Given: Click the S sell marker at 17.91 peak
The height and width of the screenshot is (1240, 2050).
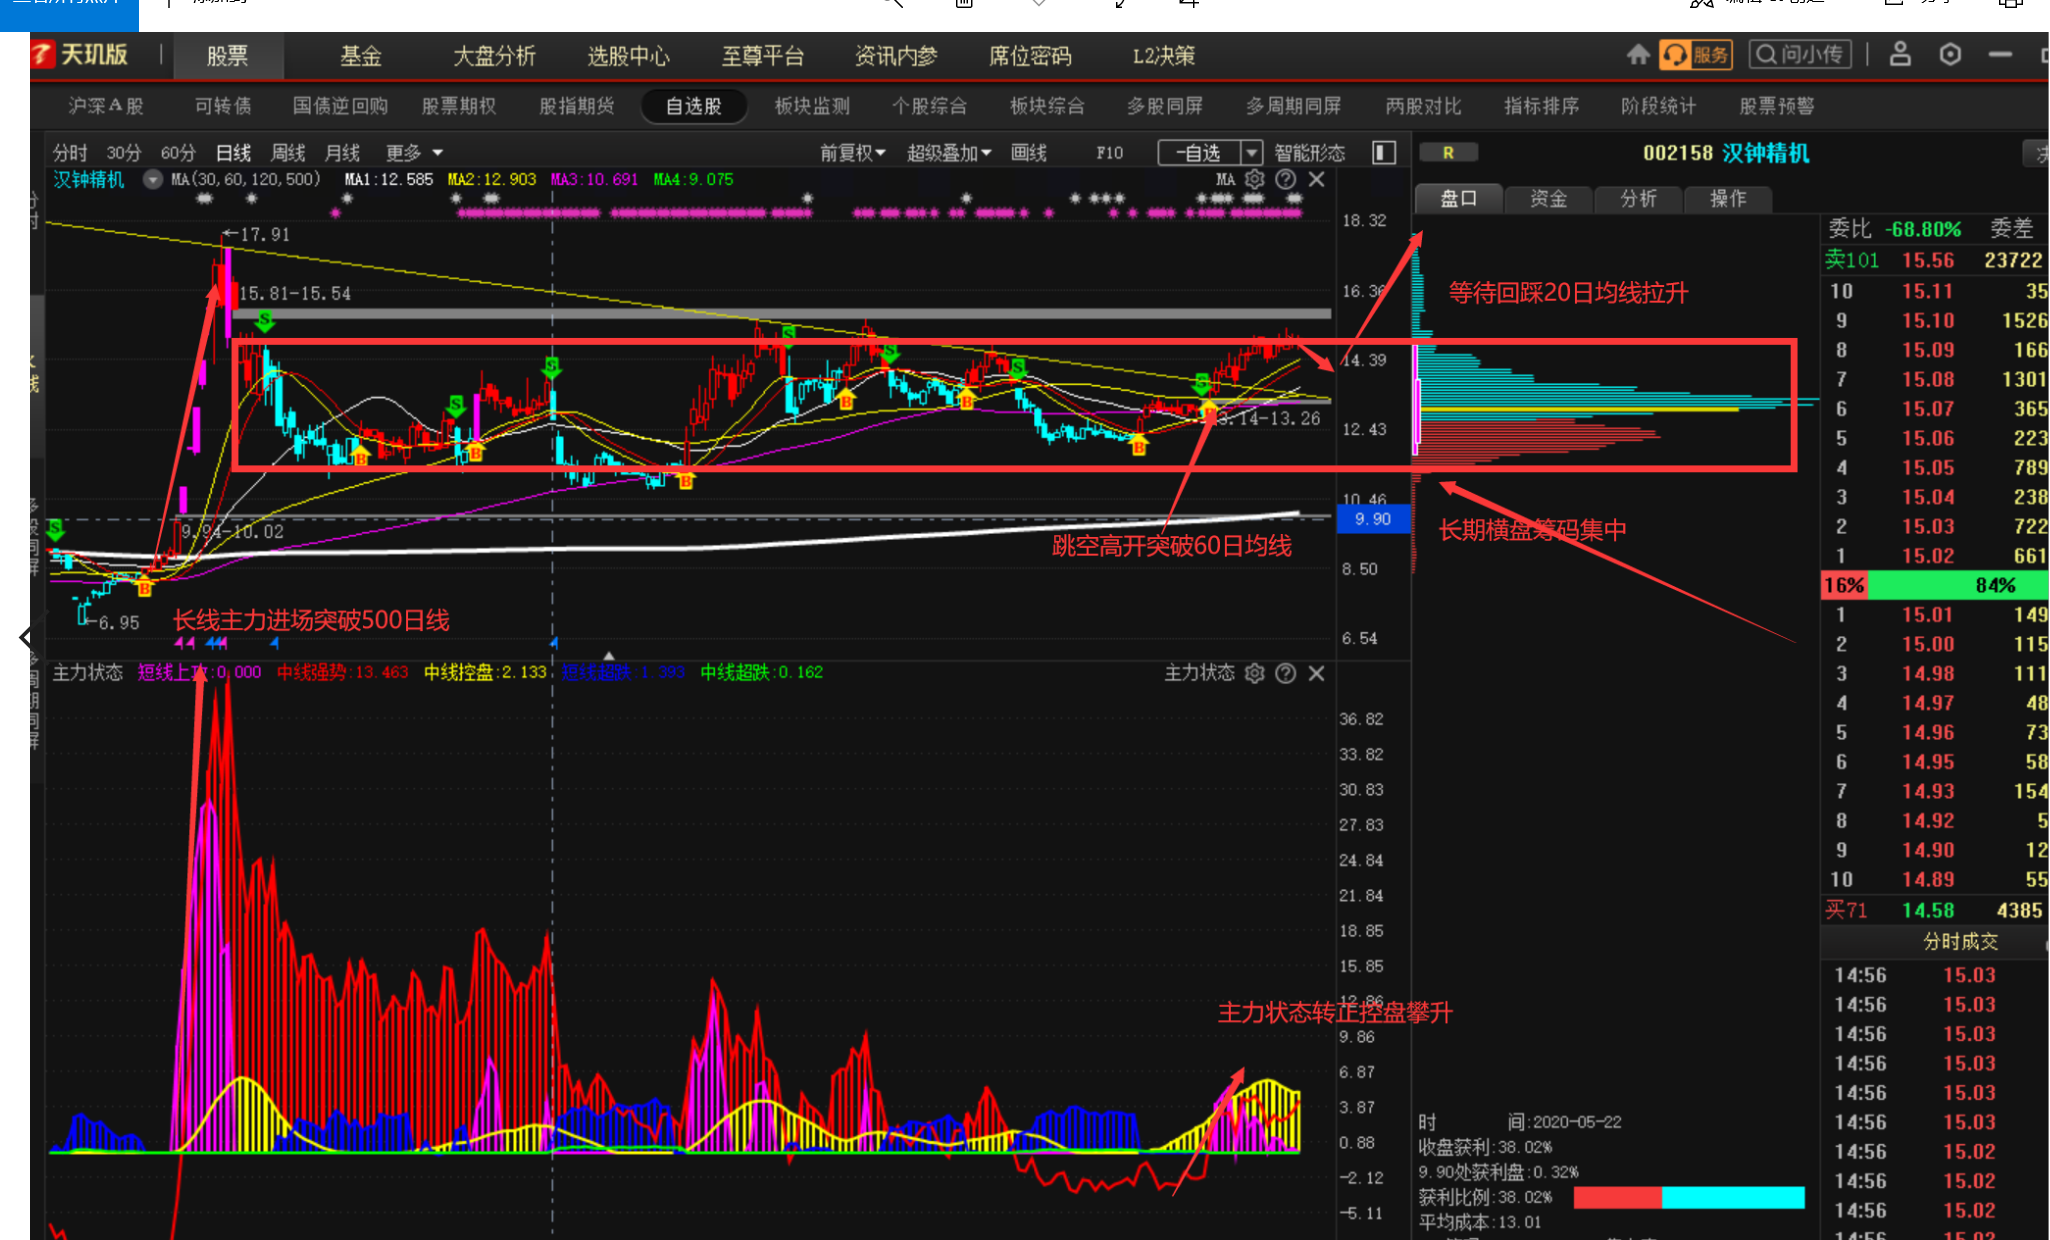Looking at the screenshot, I should (264, 320).
